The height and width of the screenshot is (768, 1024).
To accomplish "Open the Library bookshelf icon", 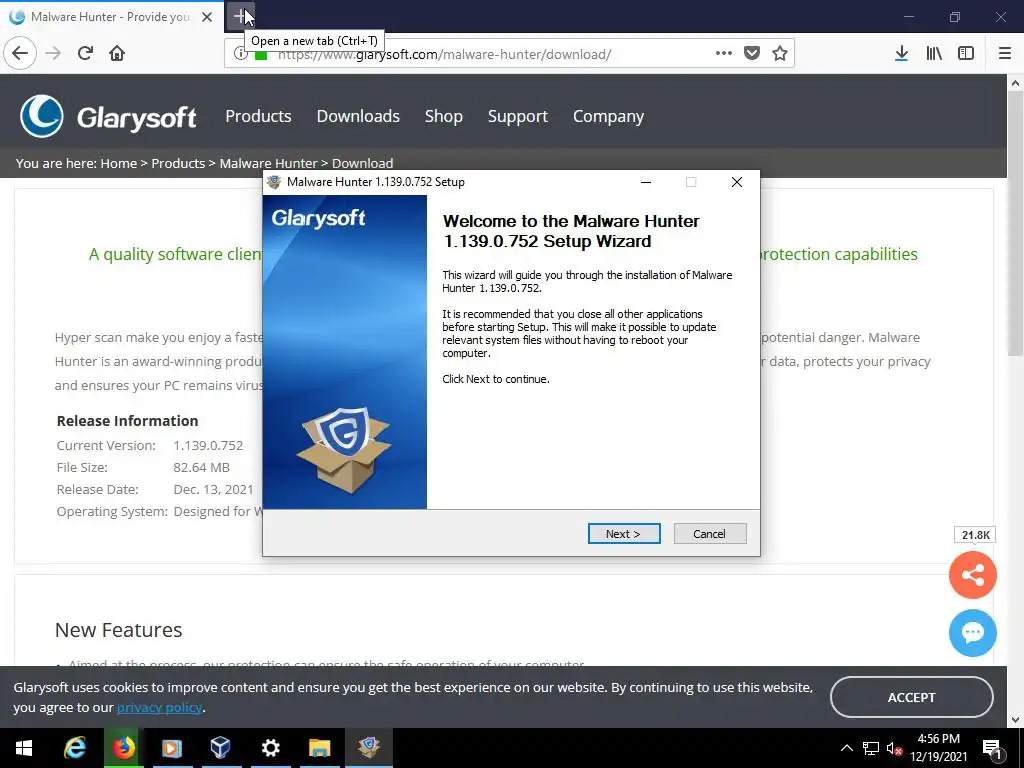I will pos(934,53).
